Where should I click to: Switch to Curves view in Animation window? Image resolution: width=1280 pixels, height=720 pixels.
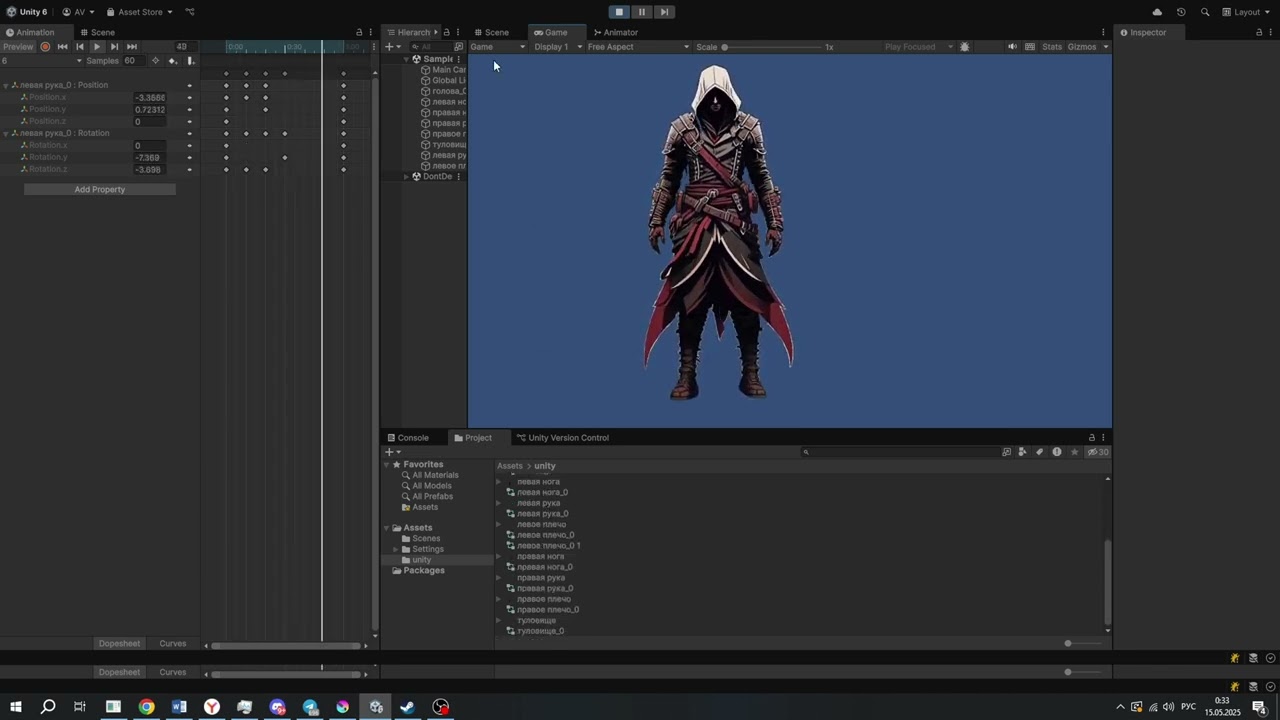(173, 643)
